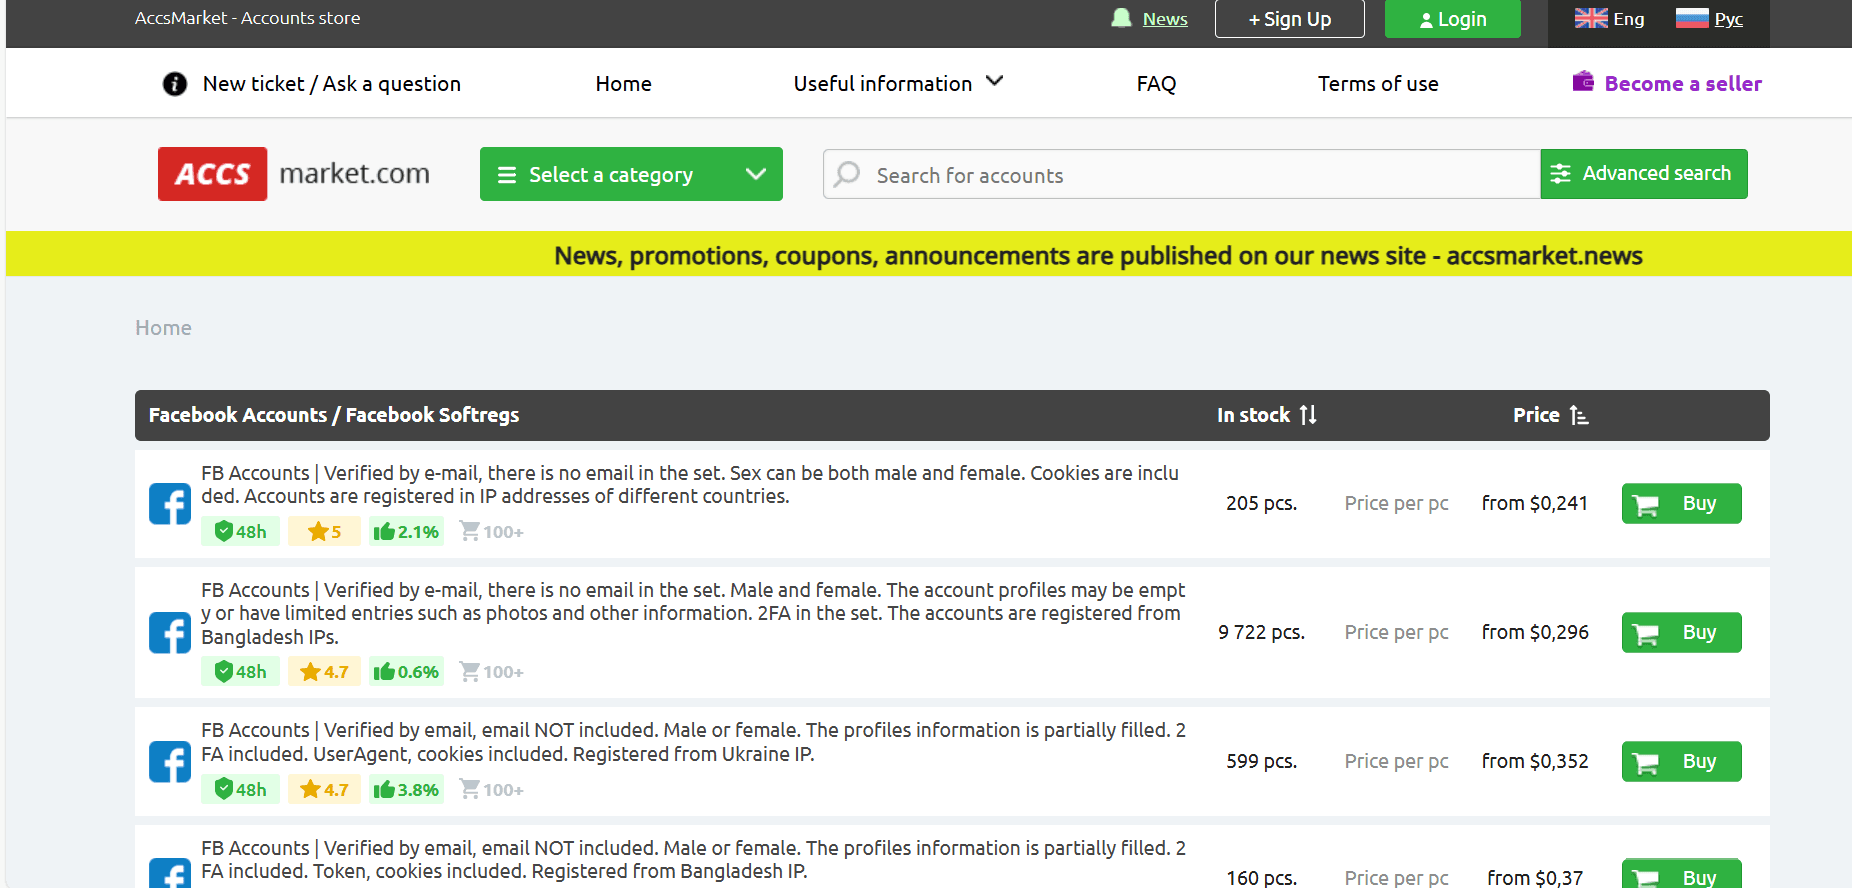Click the 9 722 pcs. stock value
The image size is (1852, 888).
[x=1261, y=633]
